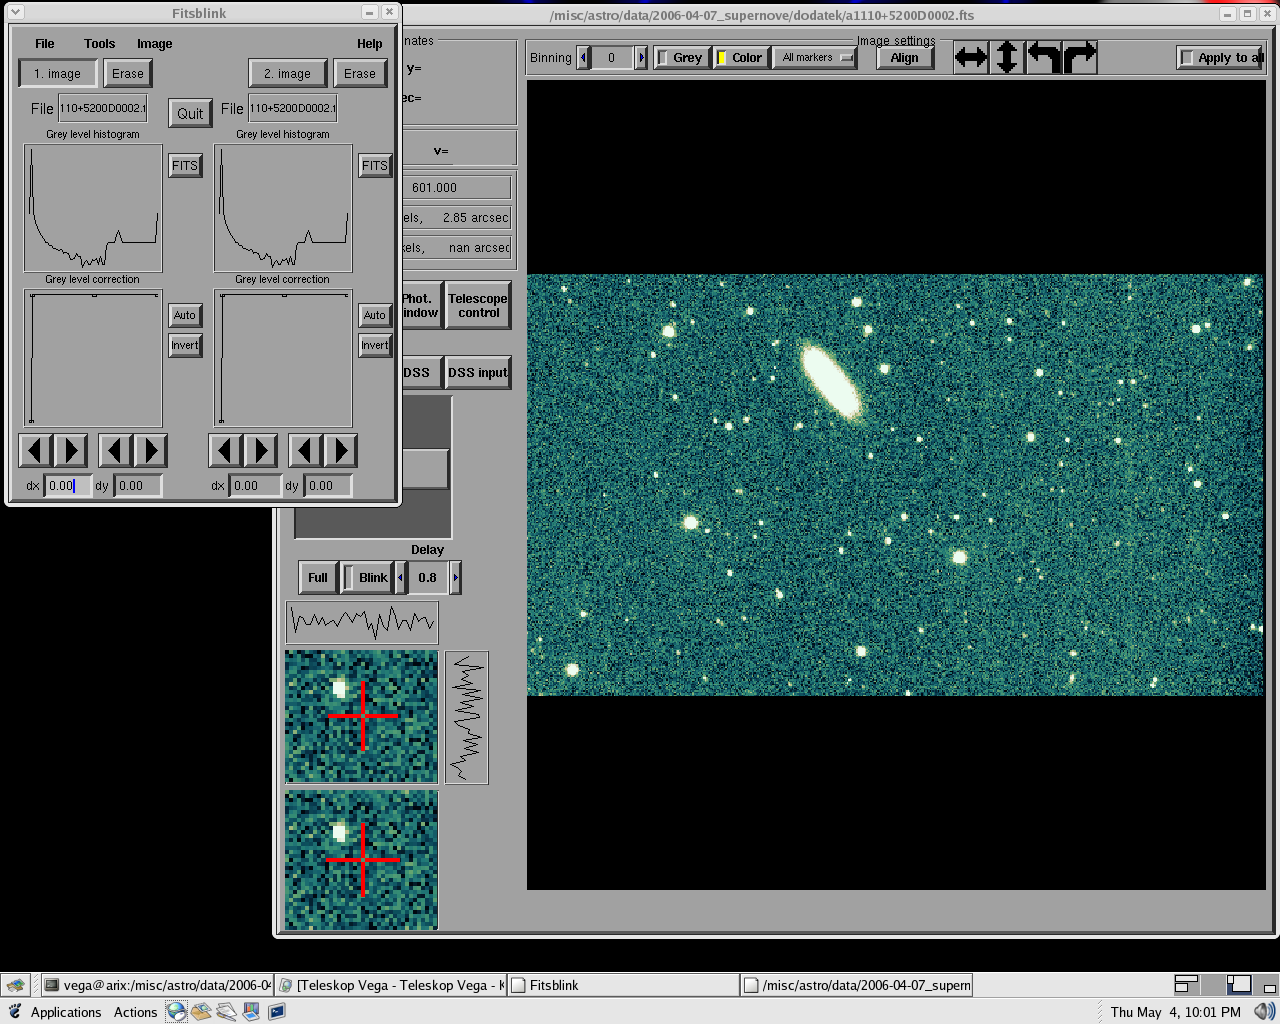This screenshot has width=1280, height=1024.
Task: Click first image File name field
Action: coord(102,108)
